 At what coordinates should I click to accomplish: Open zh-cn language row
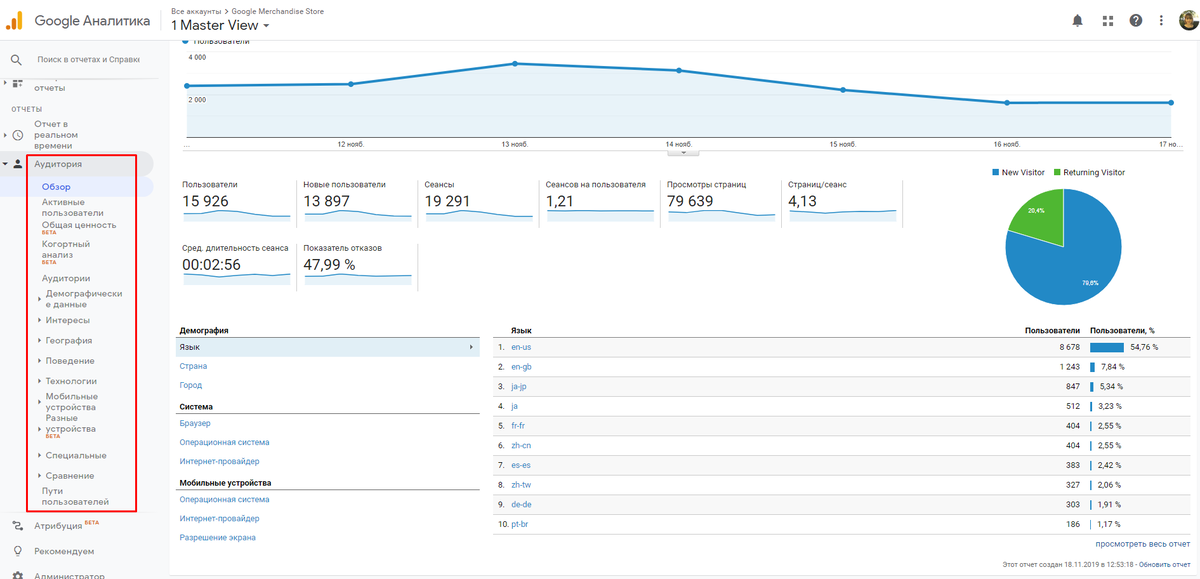click(521, 445)
